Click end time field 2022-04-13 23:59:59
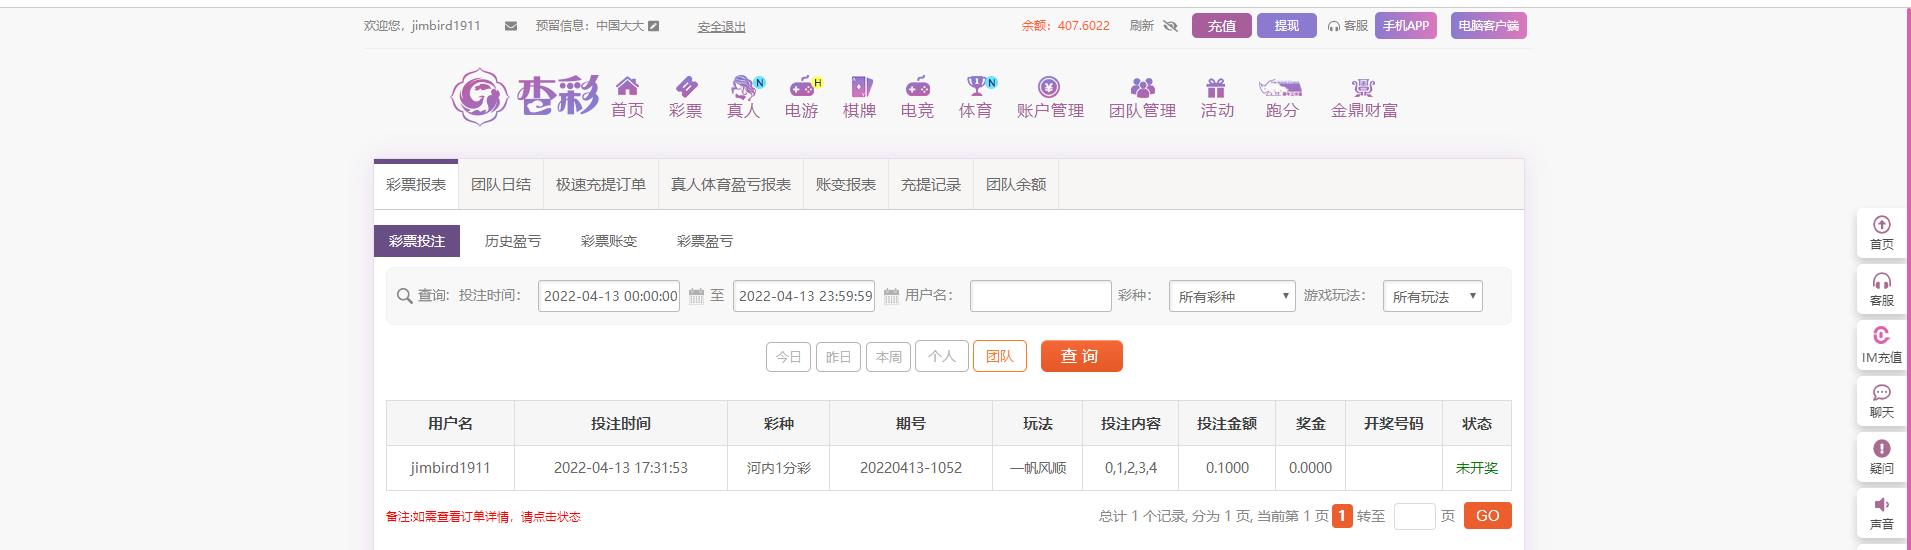 804,296
